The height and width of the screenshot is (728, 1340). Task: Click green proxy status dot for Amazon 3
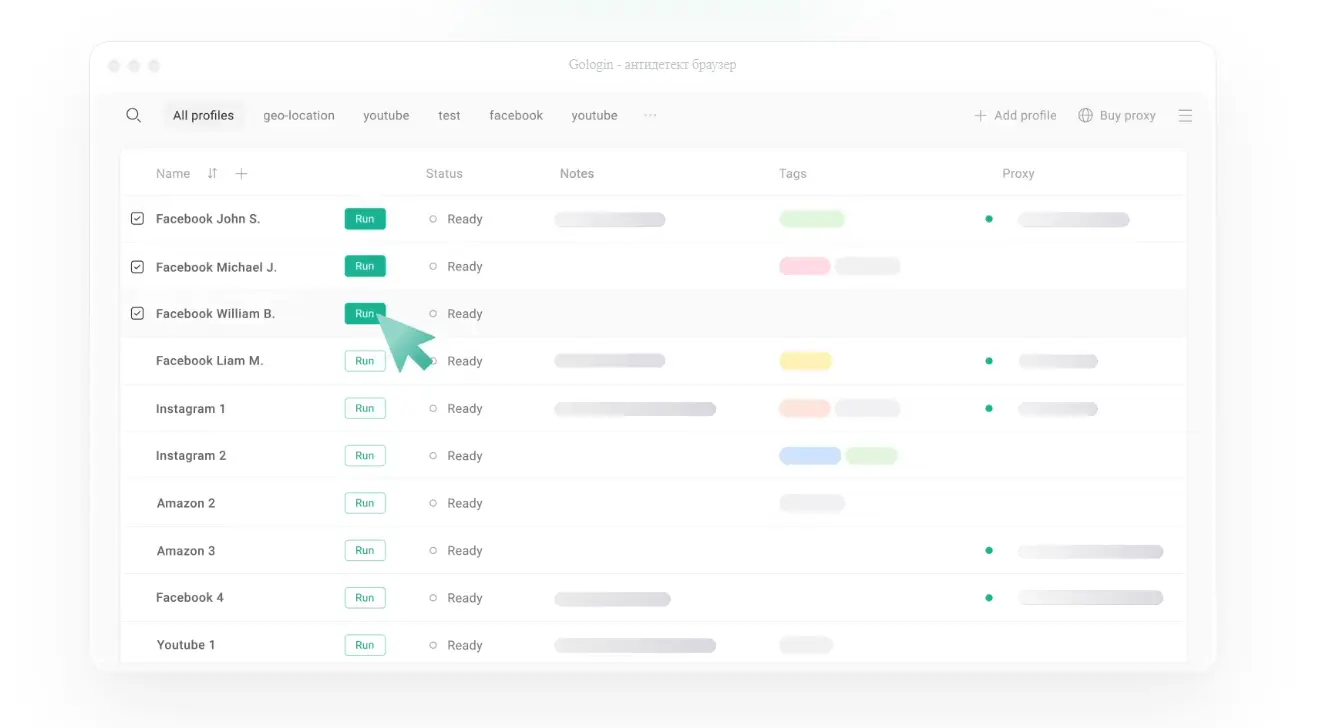click(x=989, y=550)
